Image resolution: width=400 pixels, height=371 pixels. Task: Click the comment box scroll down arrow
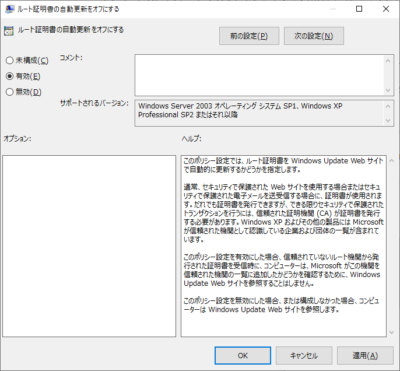pos(388,90)
